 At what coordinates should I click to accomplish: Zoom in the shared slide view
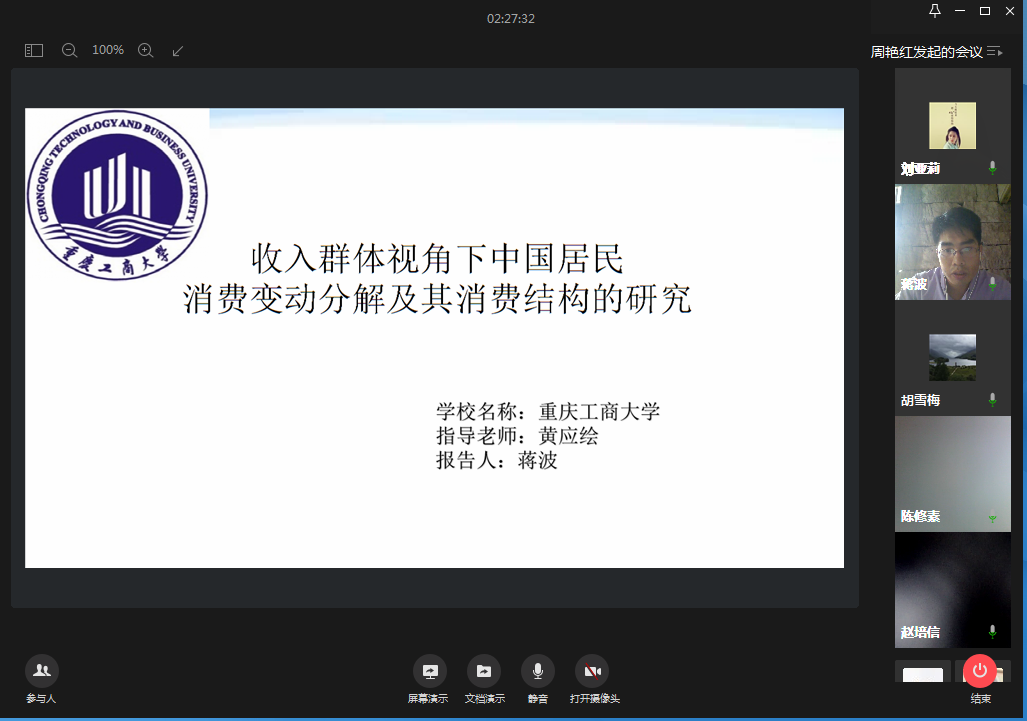click(145, 50)
